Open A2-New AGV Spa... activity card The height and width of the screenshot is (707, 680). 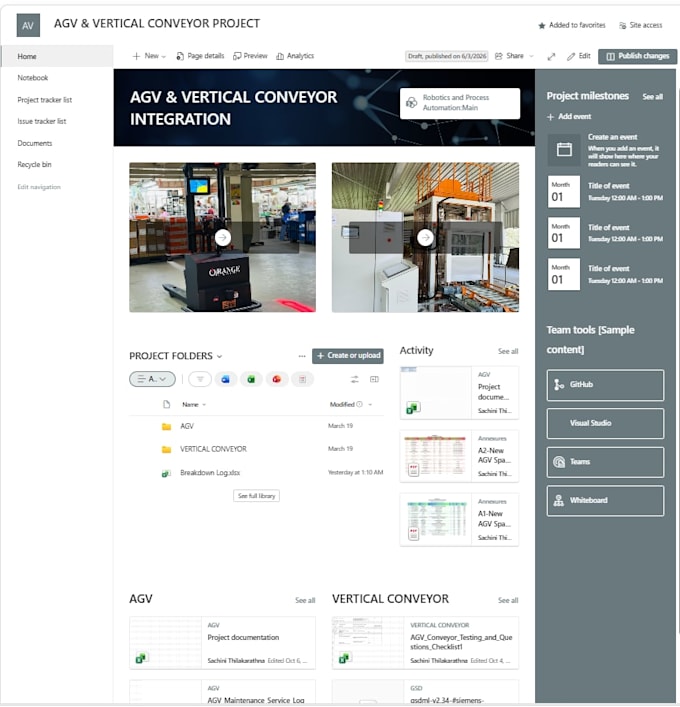459,456
